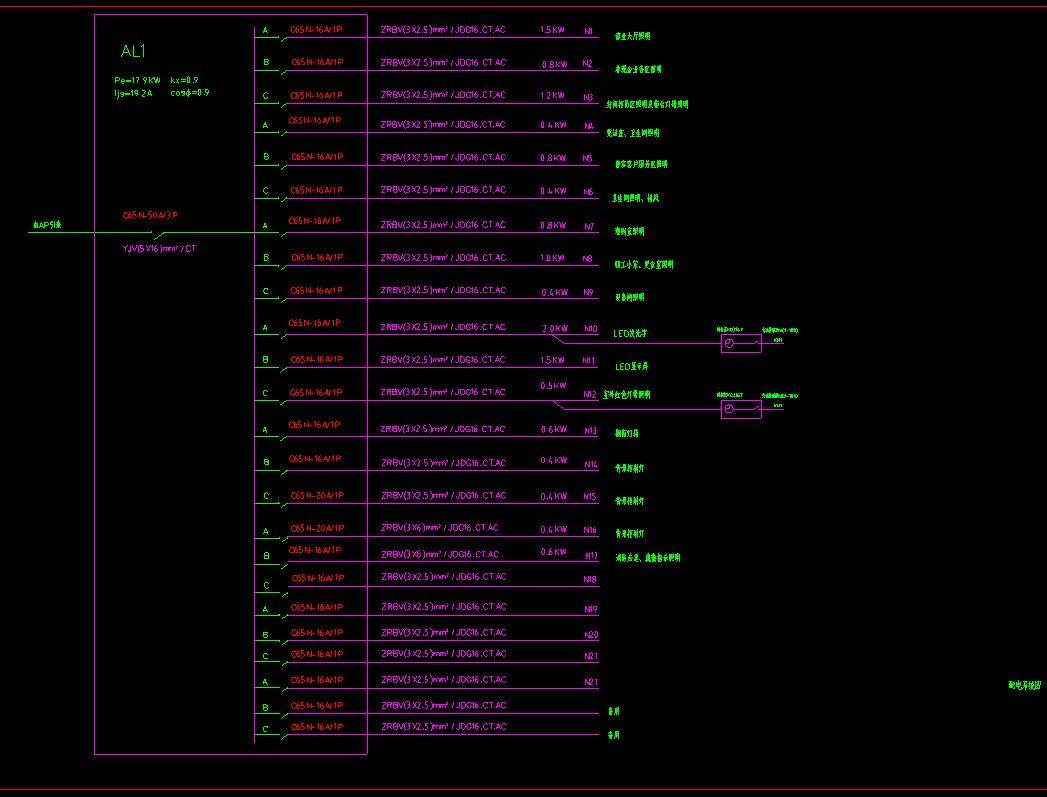Click the 2.0 KW load on circuit N10
The width and height of the screenshot is (1047, 797).
tap(554, 328)
